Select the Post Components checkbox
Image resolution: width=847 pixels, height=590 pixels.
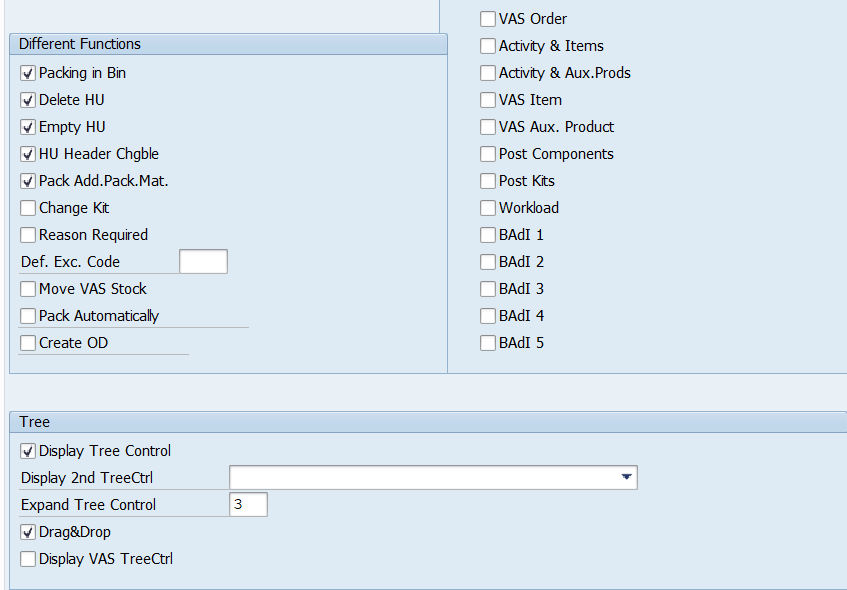coord(488,154)
